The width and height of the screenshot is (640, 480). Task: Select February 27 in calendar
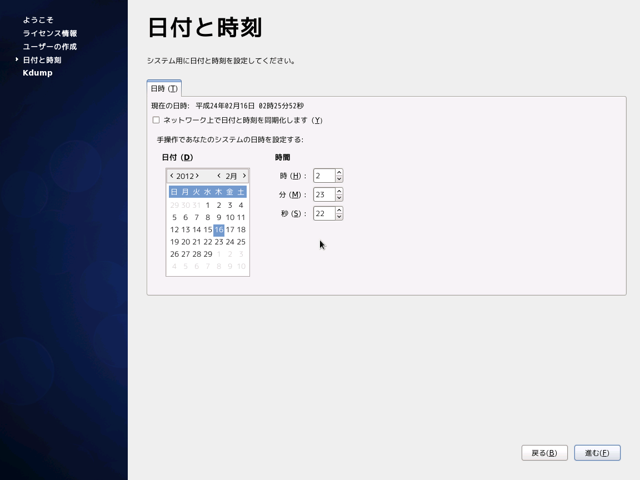tap(186, 254)
